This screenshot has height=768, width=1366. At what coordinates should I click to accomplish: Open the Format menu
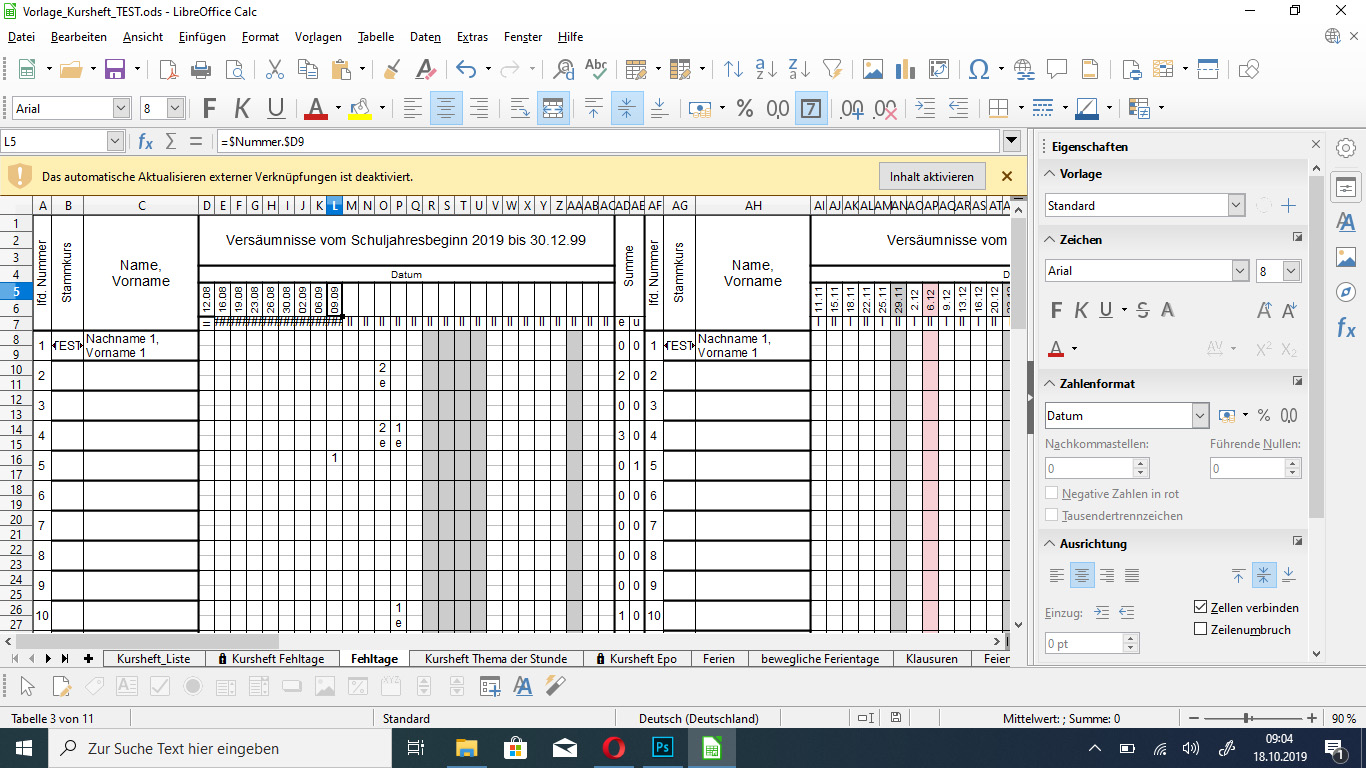(x=260, y=37)
